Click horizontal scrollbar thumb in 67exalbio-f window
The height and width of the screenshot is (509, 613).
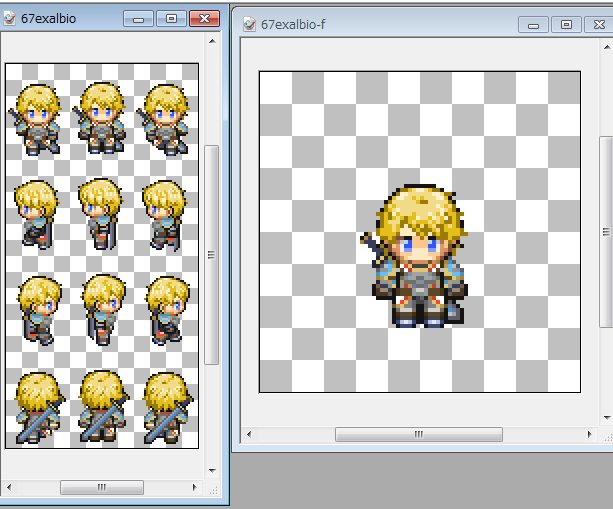pyautogui.click(x=419, y=434)
